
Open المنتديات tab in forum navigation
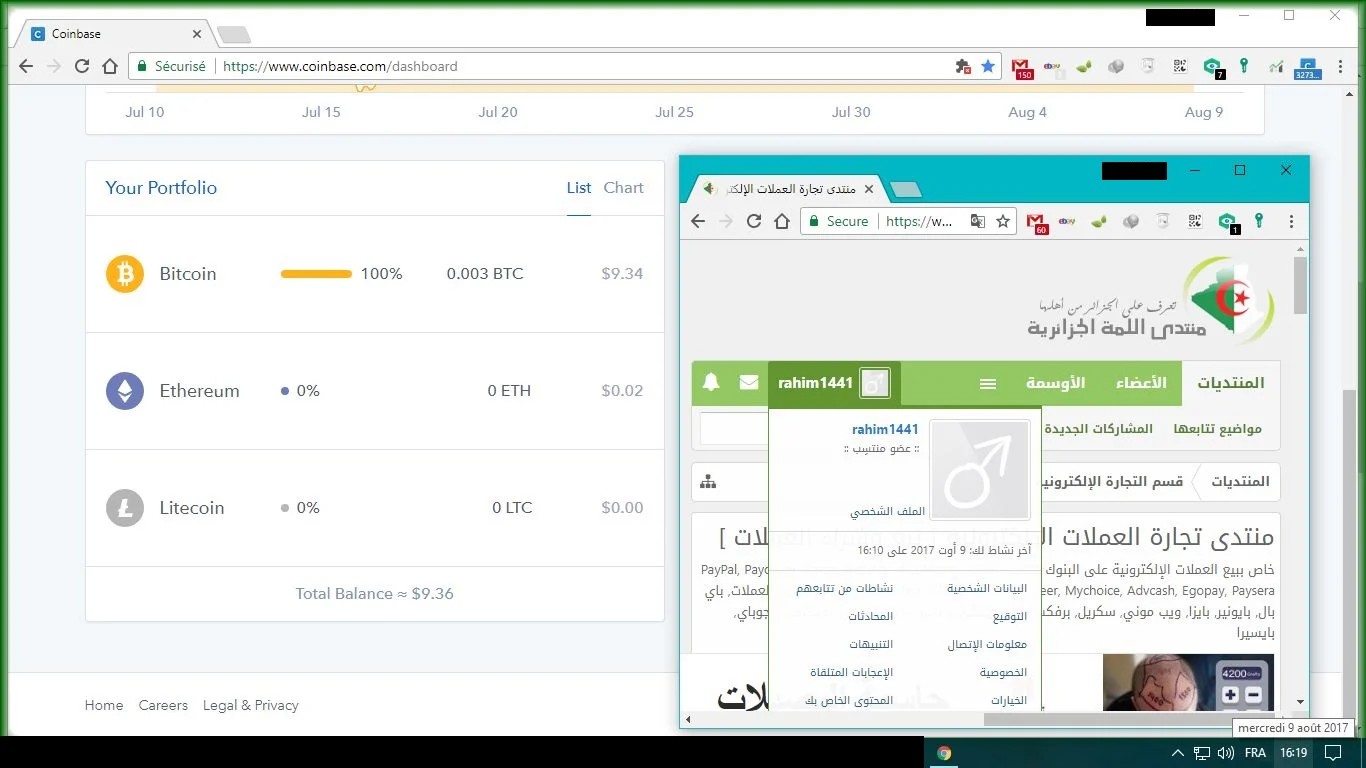pos(1230,383)
